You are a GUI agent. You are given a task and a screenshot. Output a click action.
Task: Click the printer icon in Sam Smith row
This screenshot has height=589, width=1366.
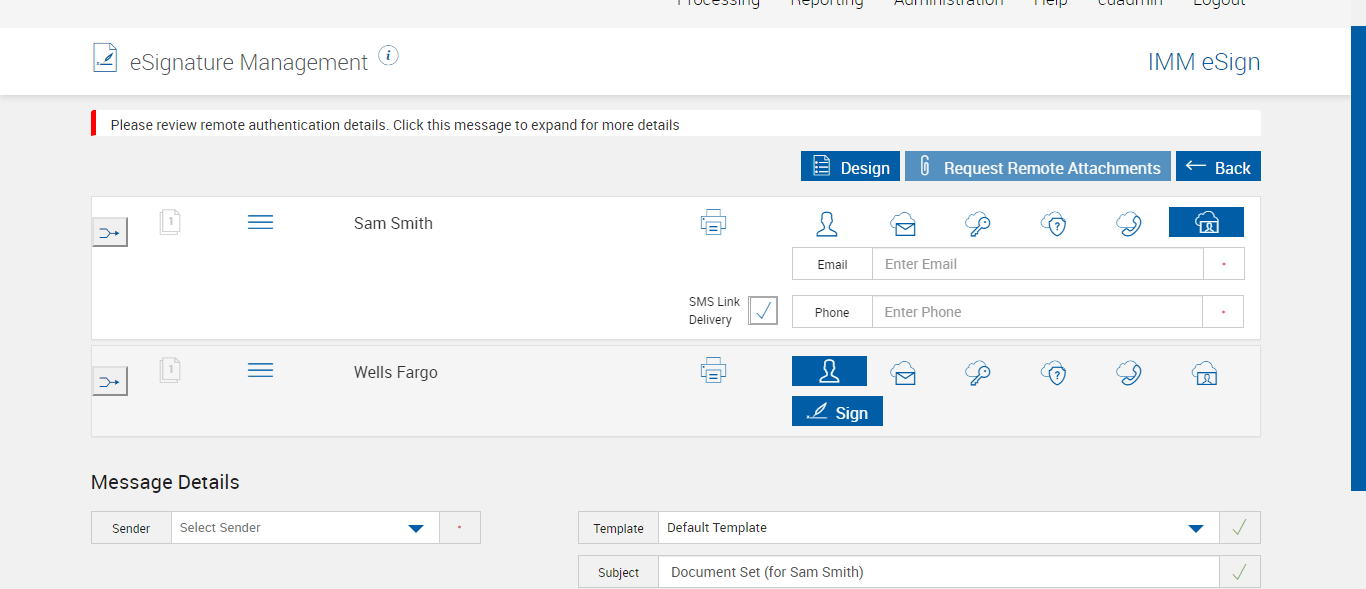tap(713, 223)
